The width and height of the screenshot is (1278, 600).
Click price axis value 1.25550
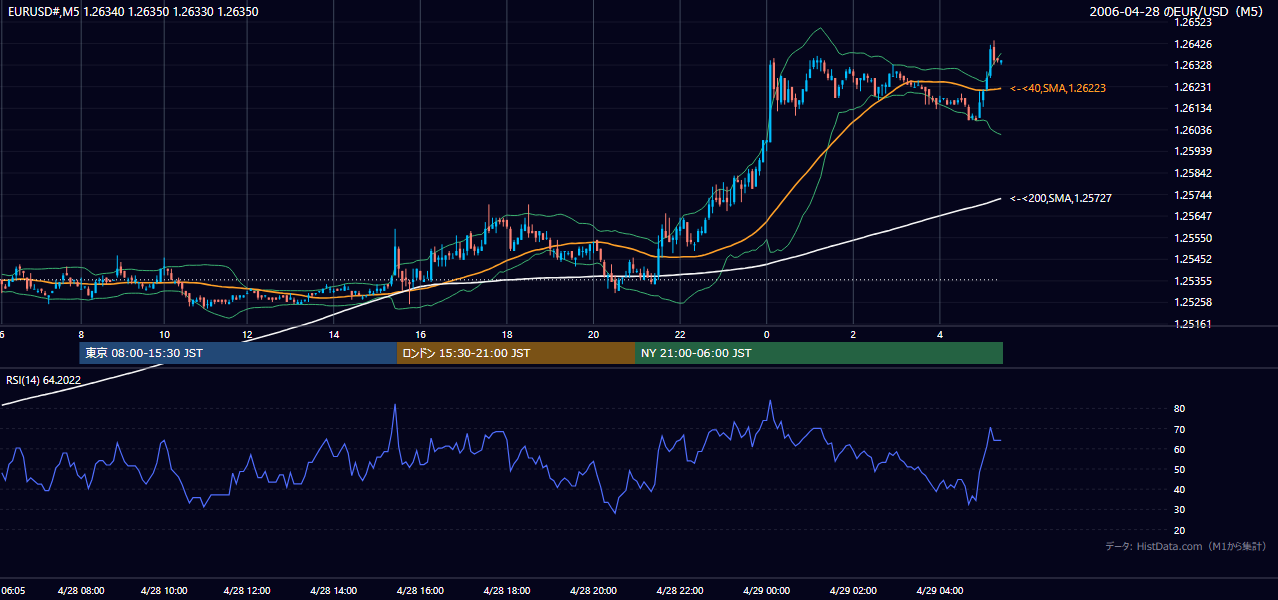pyautogui.click(x=1192, y=238)
